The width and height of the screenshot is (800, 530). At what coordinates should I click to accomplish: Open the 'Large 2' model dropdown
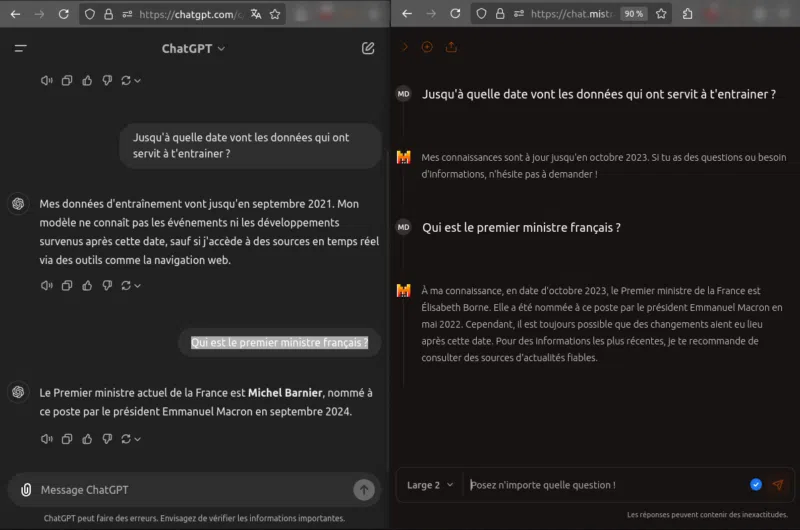430,485
